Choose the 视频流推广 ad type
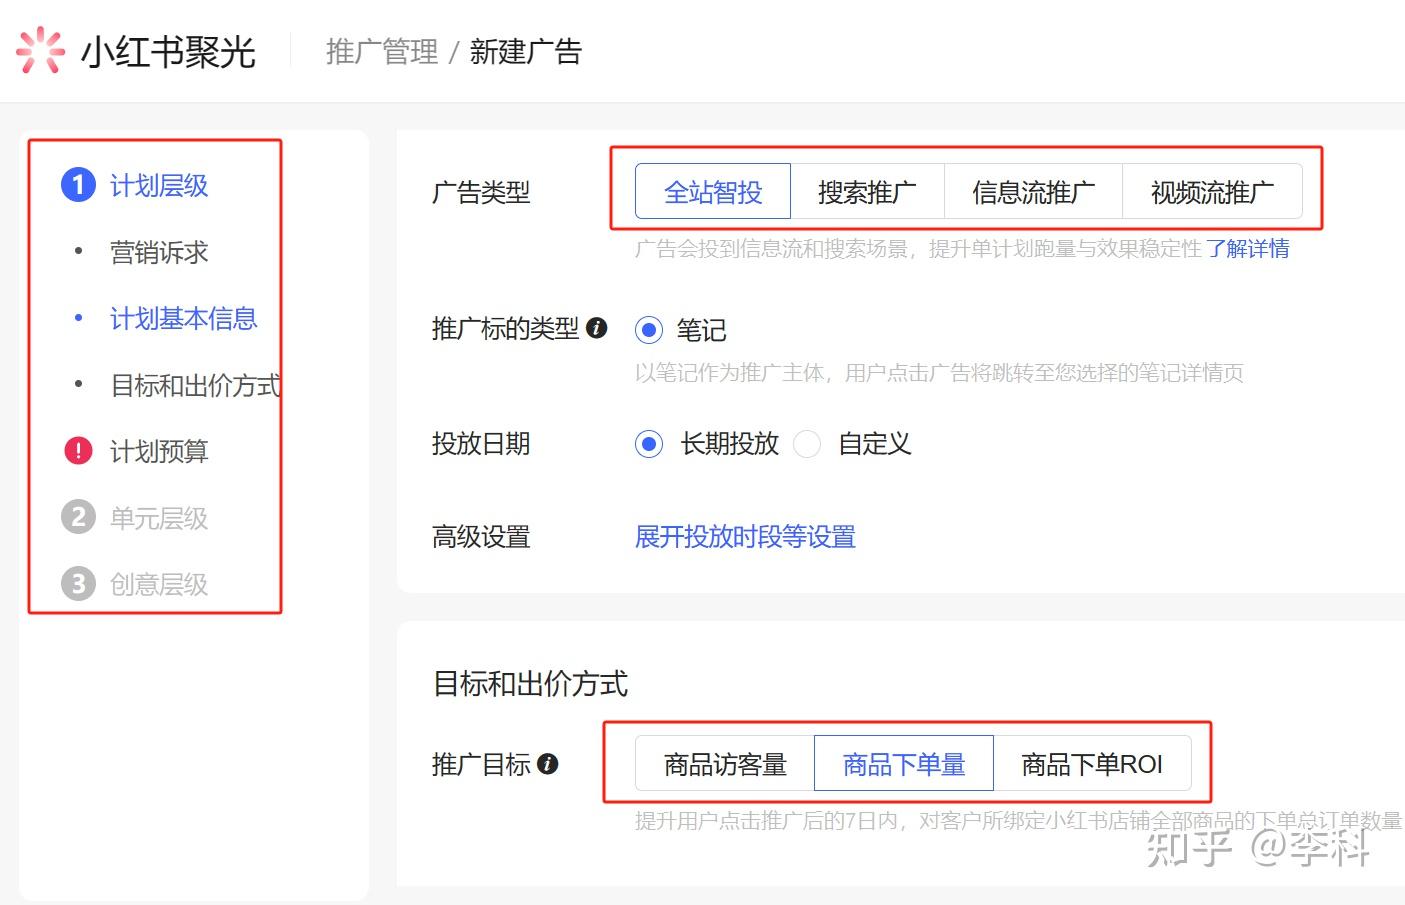Image resolution: width=1405 pixels, height=905 pixels. (x=1212, y=191)
